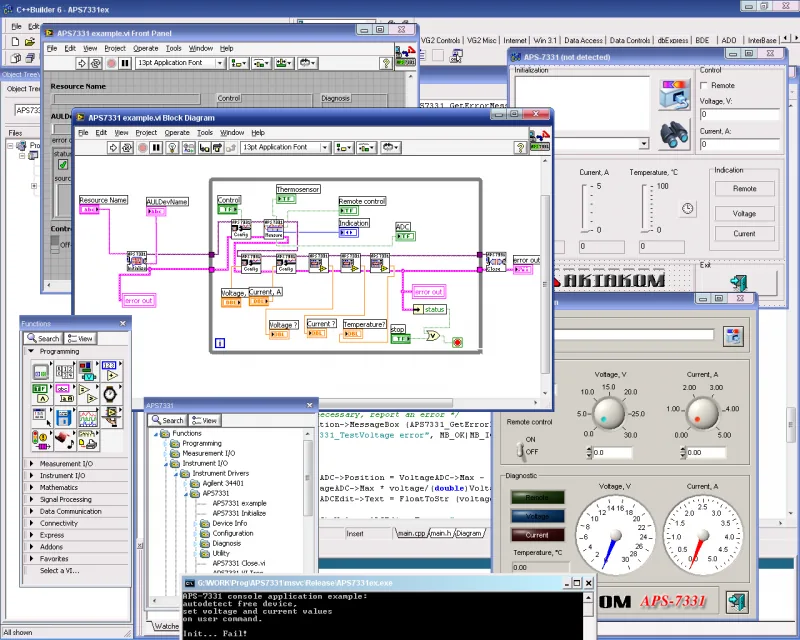Click the stop boolean terminal in diagram
800x640 pixels.
[x=401, y=338]
